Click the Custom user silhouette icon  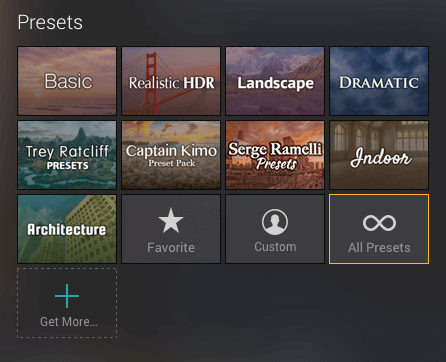[x=275, y=222]
